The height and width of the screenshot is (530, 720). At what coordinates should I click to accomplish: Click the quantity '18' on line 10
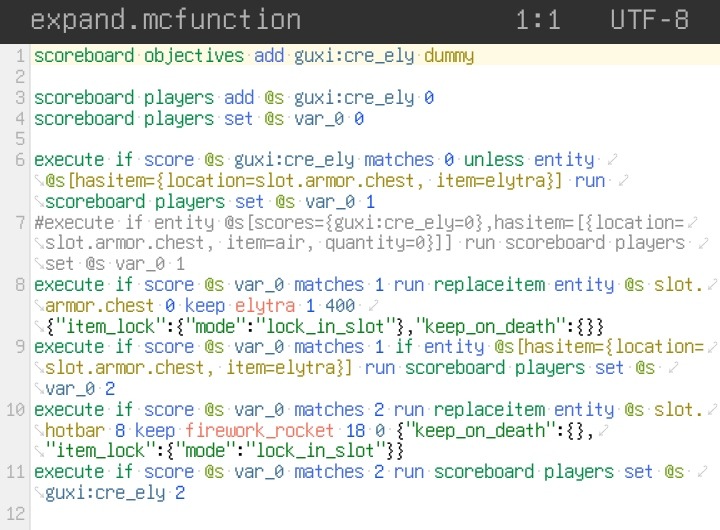pos(355,430)
